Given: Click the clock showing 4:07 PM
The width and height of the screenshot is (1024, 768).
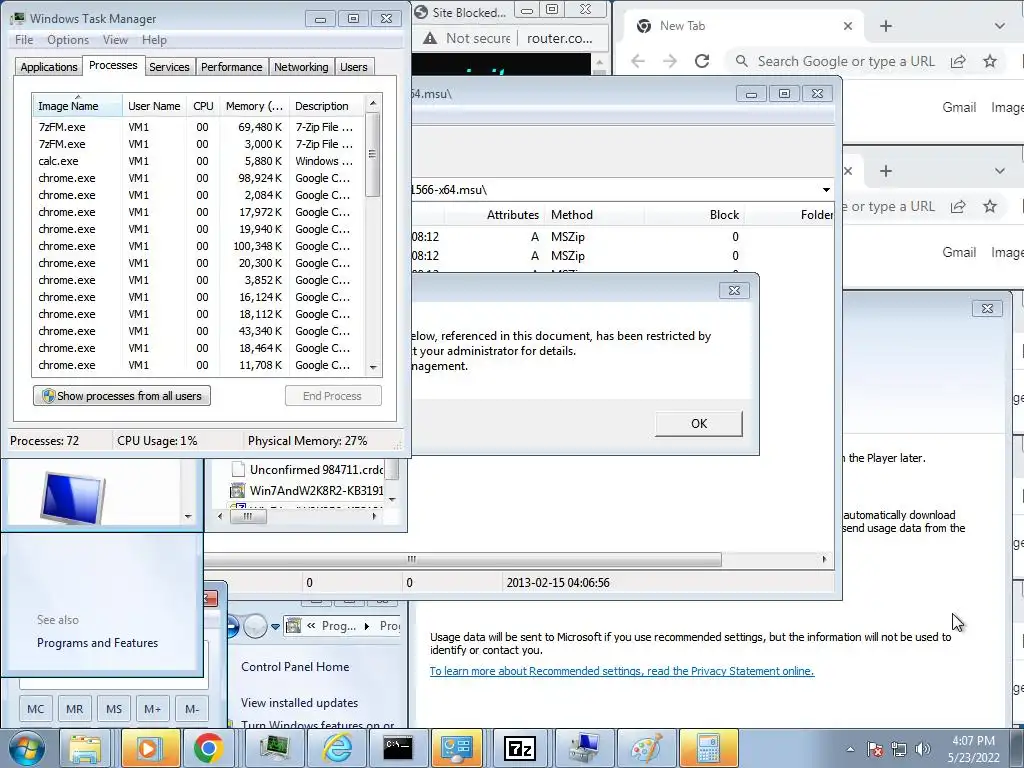Looking at the screenshot, I should point(973,741).
